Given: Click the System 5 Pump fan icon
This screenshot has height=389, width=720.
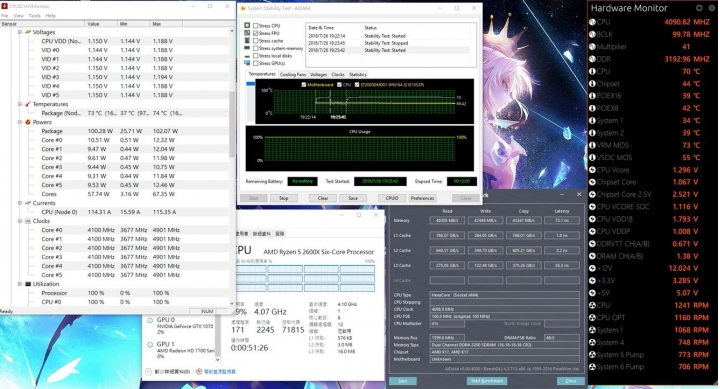Looking at the screenshot, I should (592, 355).
